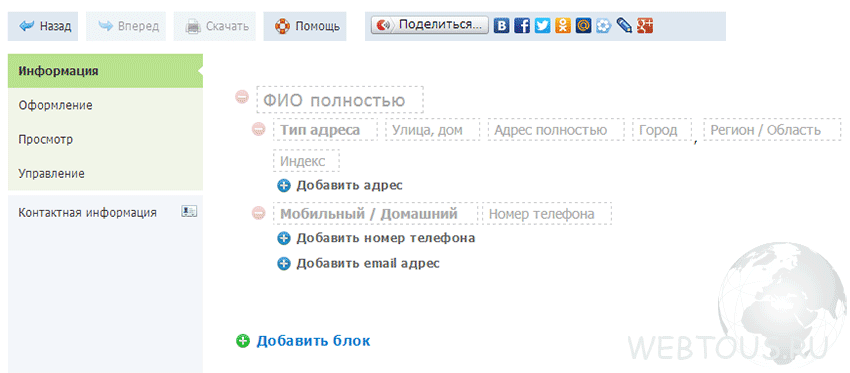Viewport: 850px width, 373px height.
Task: Click the Индекс postal code field
Action: (x=306, y=160)
